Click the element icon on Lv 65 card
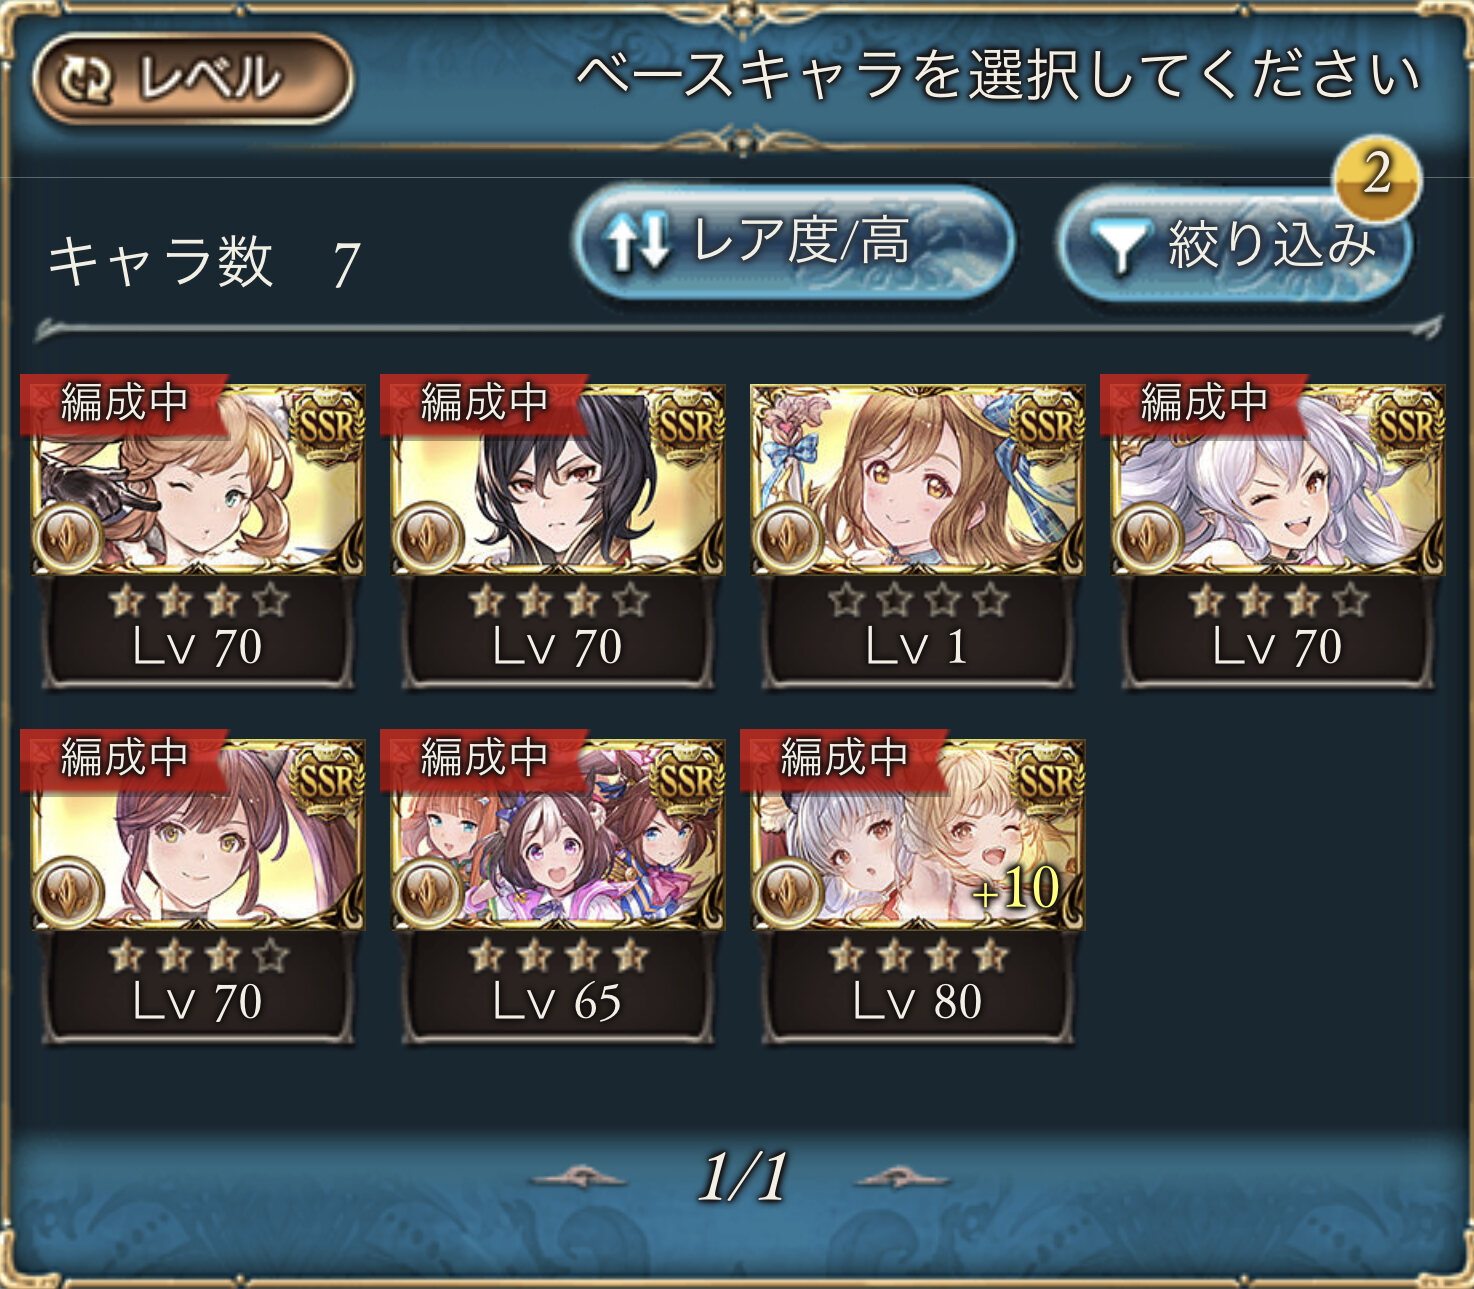Viewport: 1474px width, 1289px height. tap(427, 893)
